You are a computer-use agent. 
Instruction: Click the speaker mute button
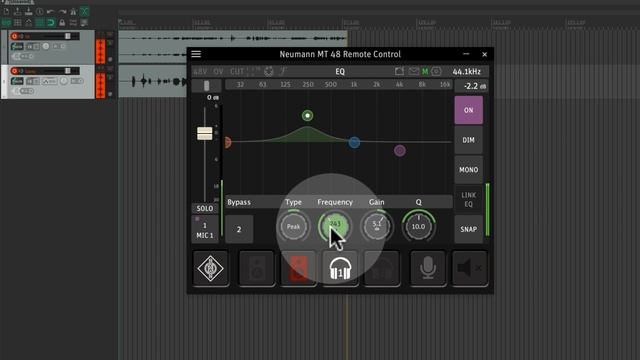click(470, 268)
